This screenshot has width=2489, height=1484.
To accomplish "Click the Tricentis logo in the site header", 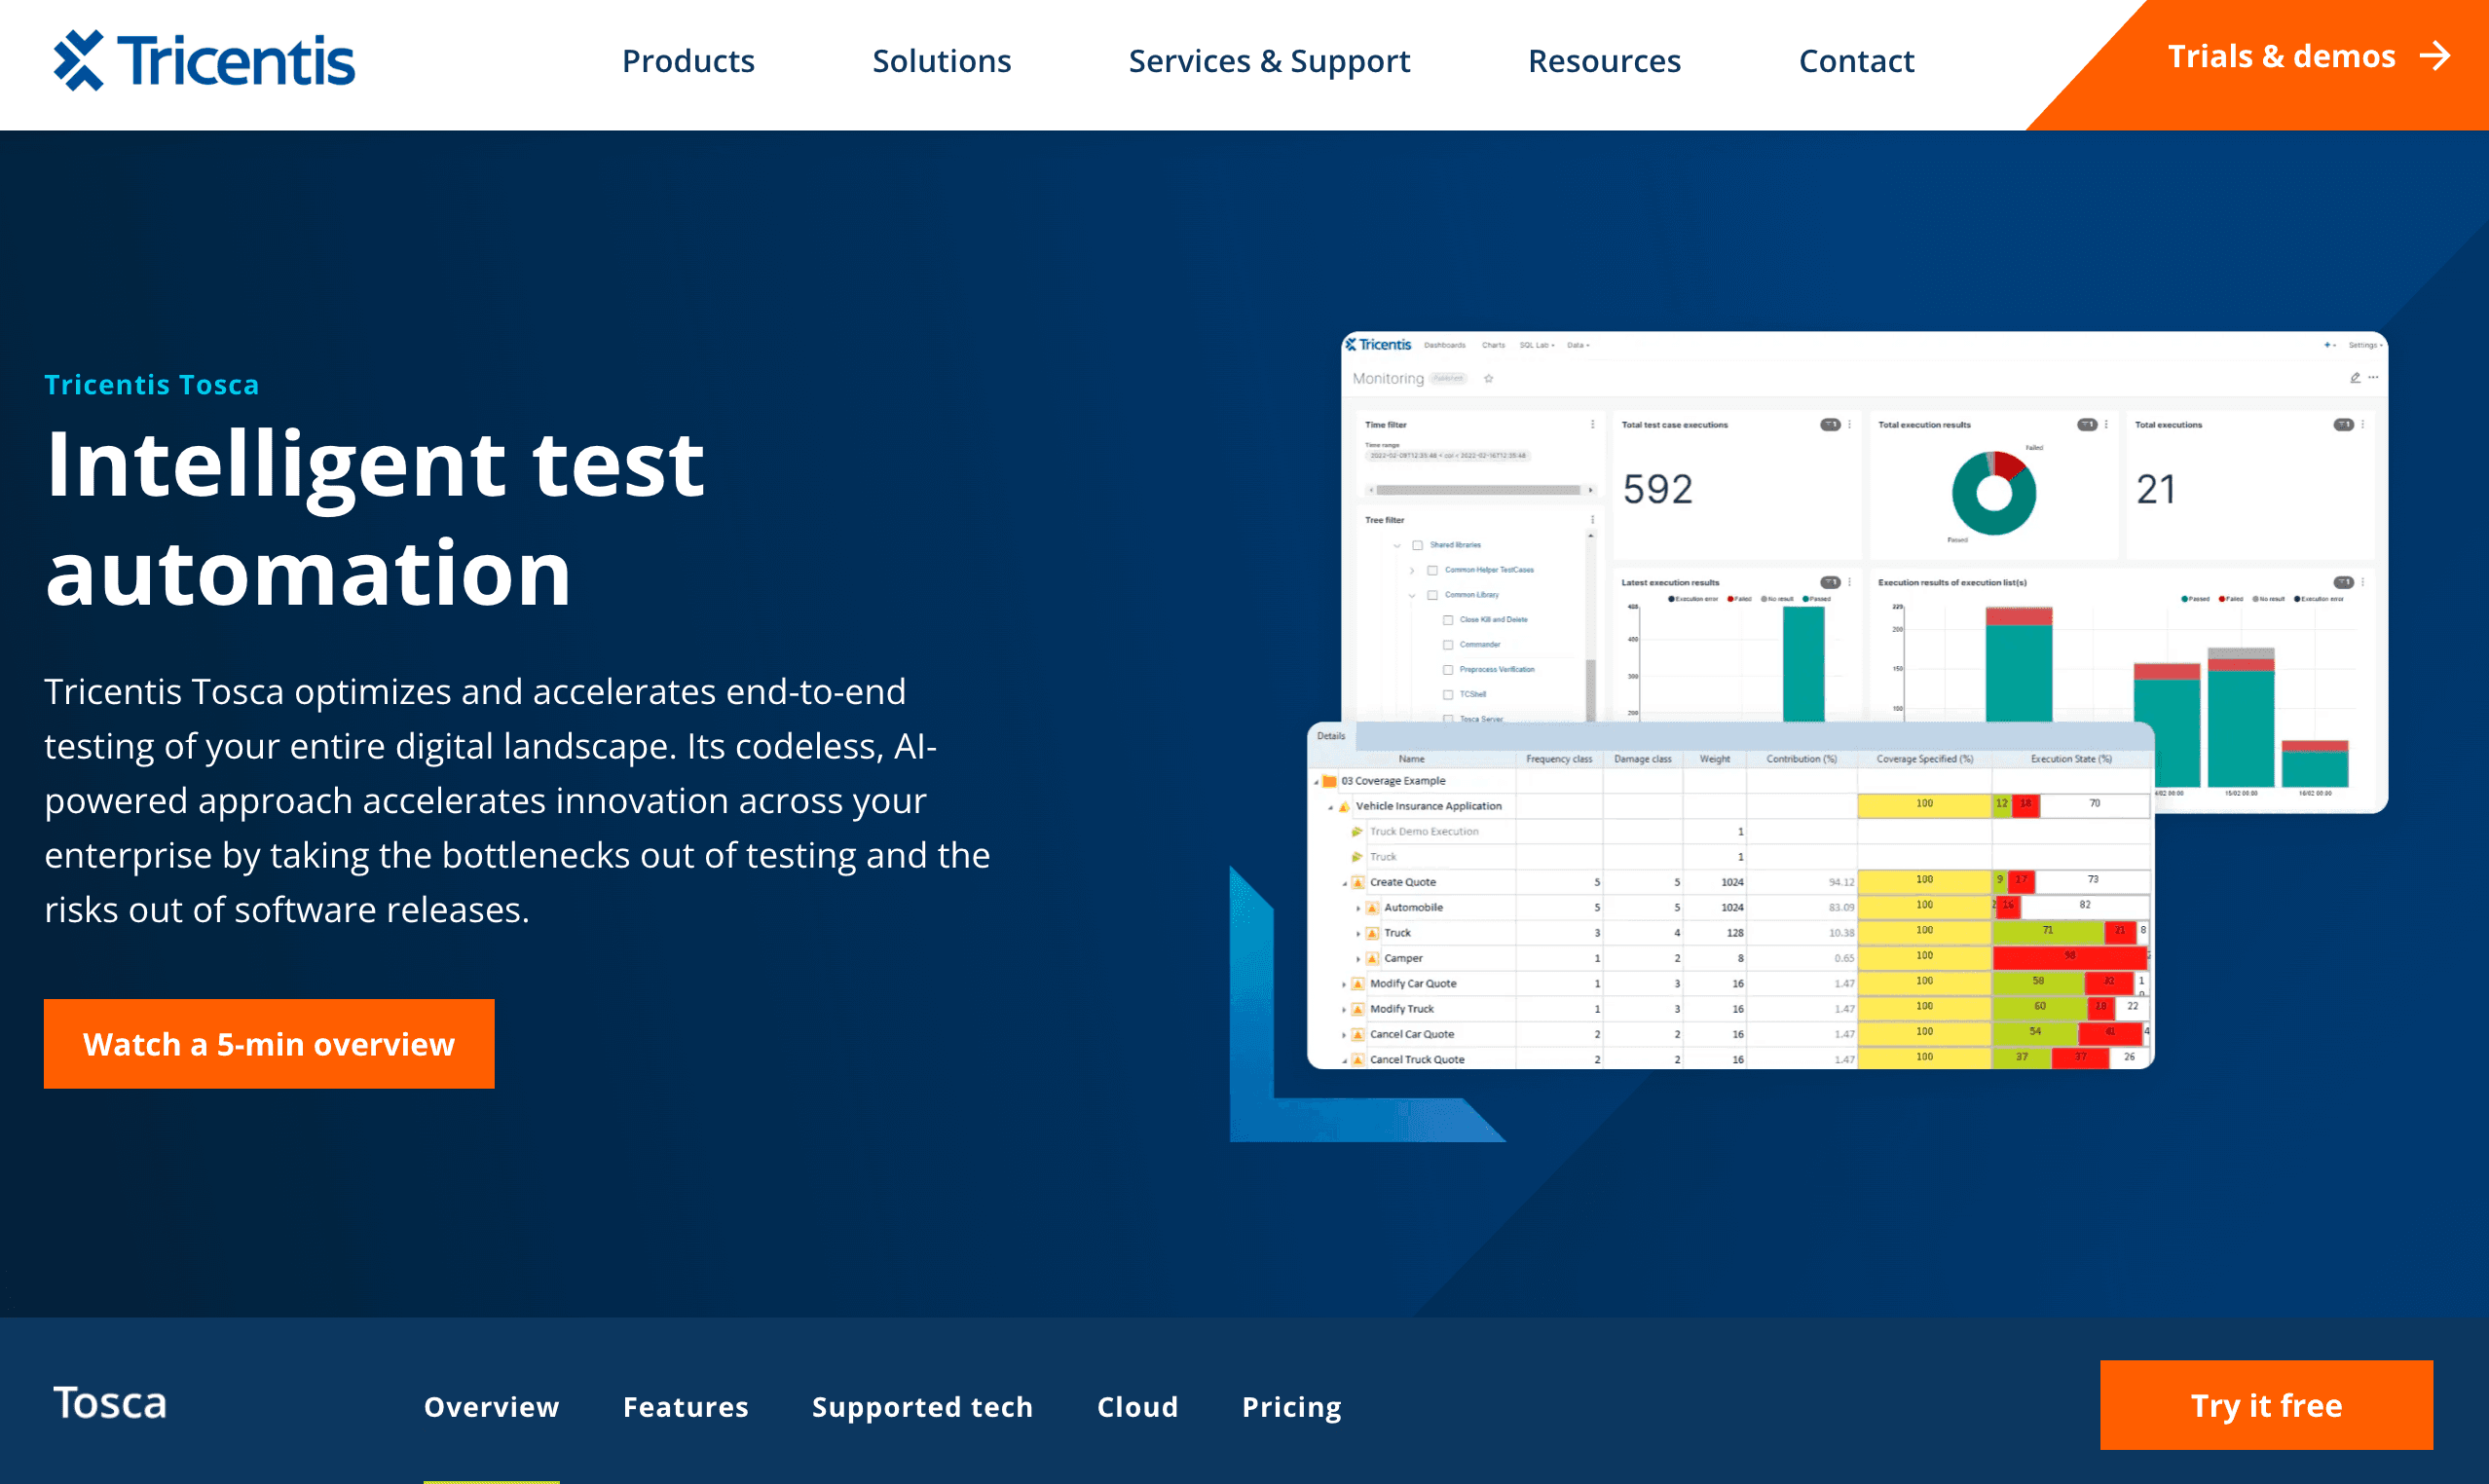I will click(x=204, y=60).
